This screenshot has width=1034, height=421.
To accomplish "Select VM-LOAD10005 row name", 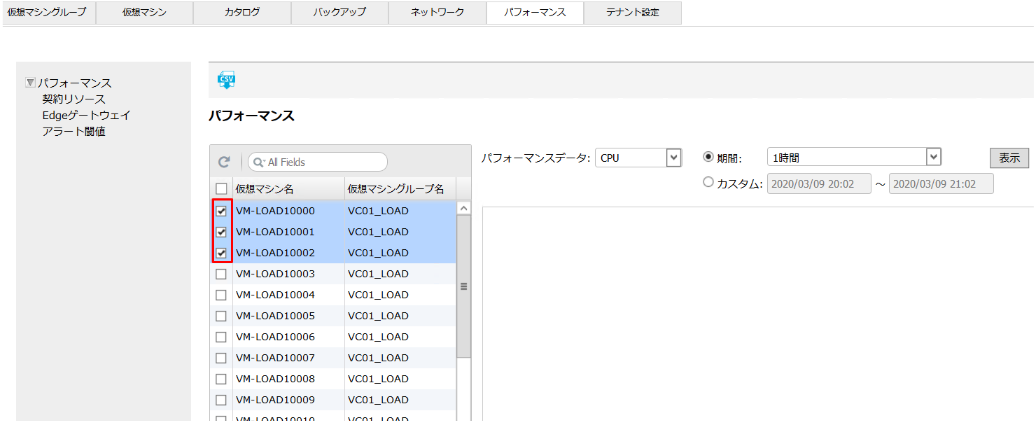I will 275,316.
